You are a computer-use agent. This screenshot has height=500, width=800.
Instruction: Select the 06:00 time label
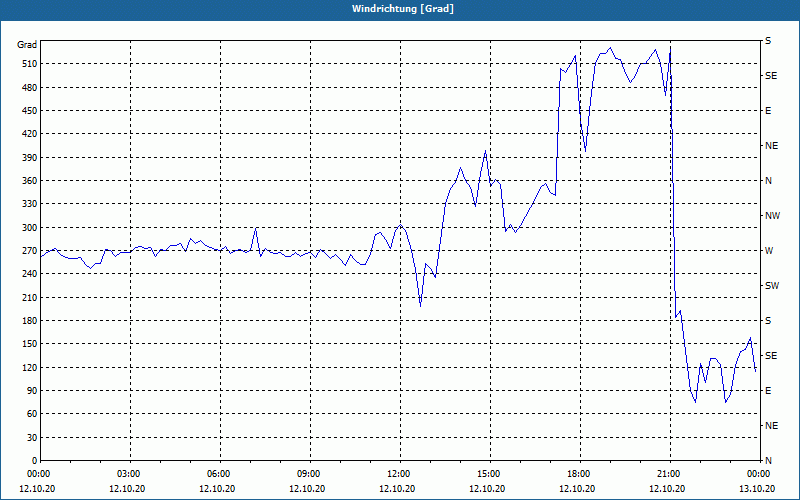click(220, 474)
